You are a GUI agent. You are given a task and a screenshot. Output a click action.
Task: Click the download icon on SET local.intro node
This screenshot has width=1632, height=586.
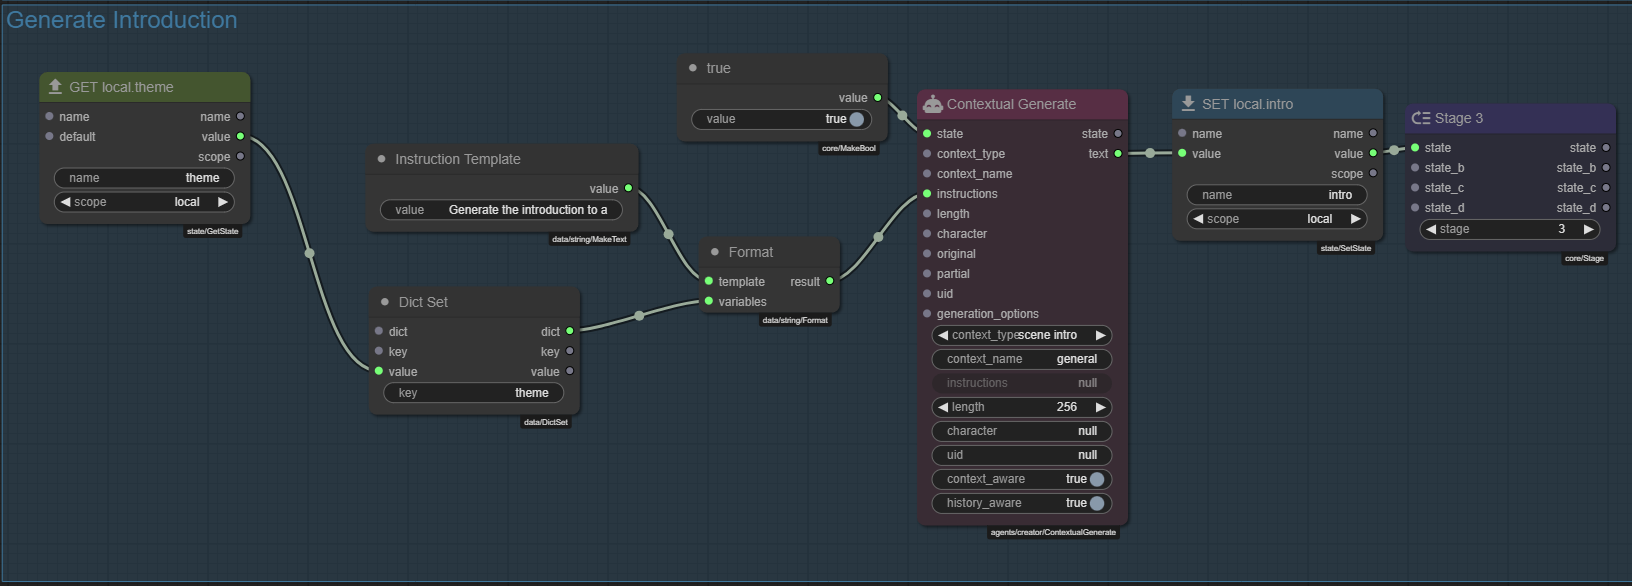coord(1188,104)
